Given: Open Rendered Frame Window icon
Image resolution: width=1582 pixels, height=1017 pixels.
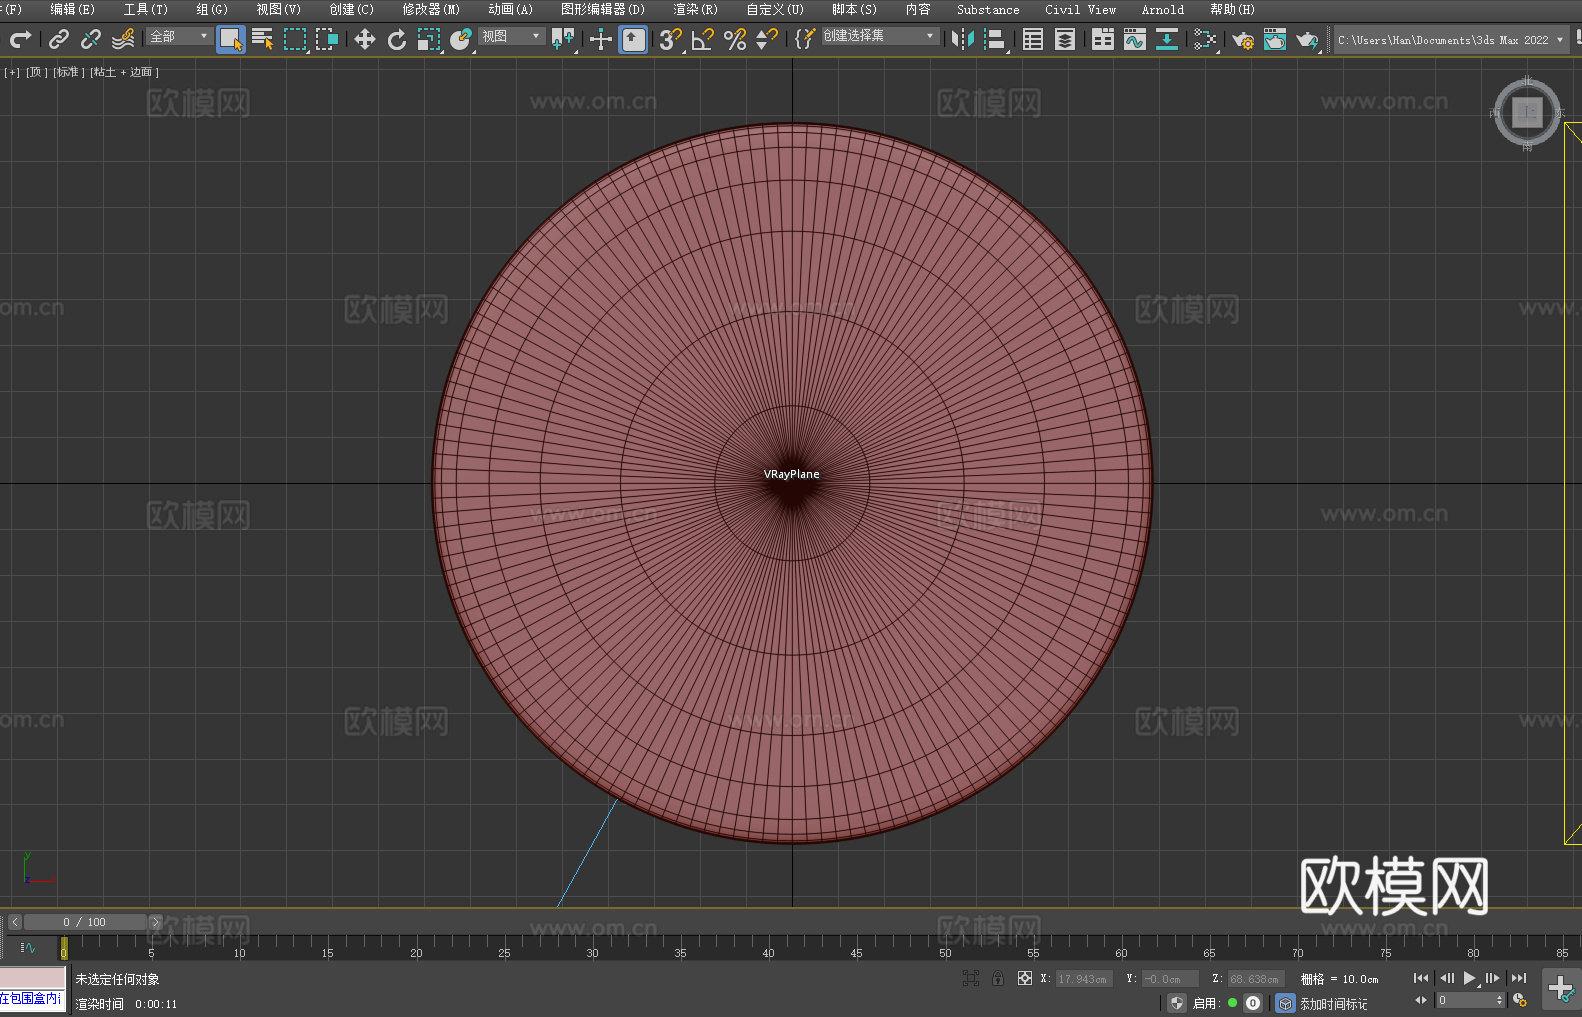Looking at the screenshot, I should 1275,39.
